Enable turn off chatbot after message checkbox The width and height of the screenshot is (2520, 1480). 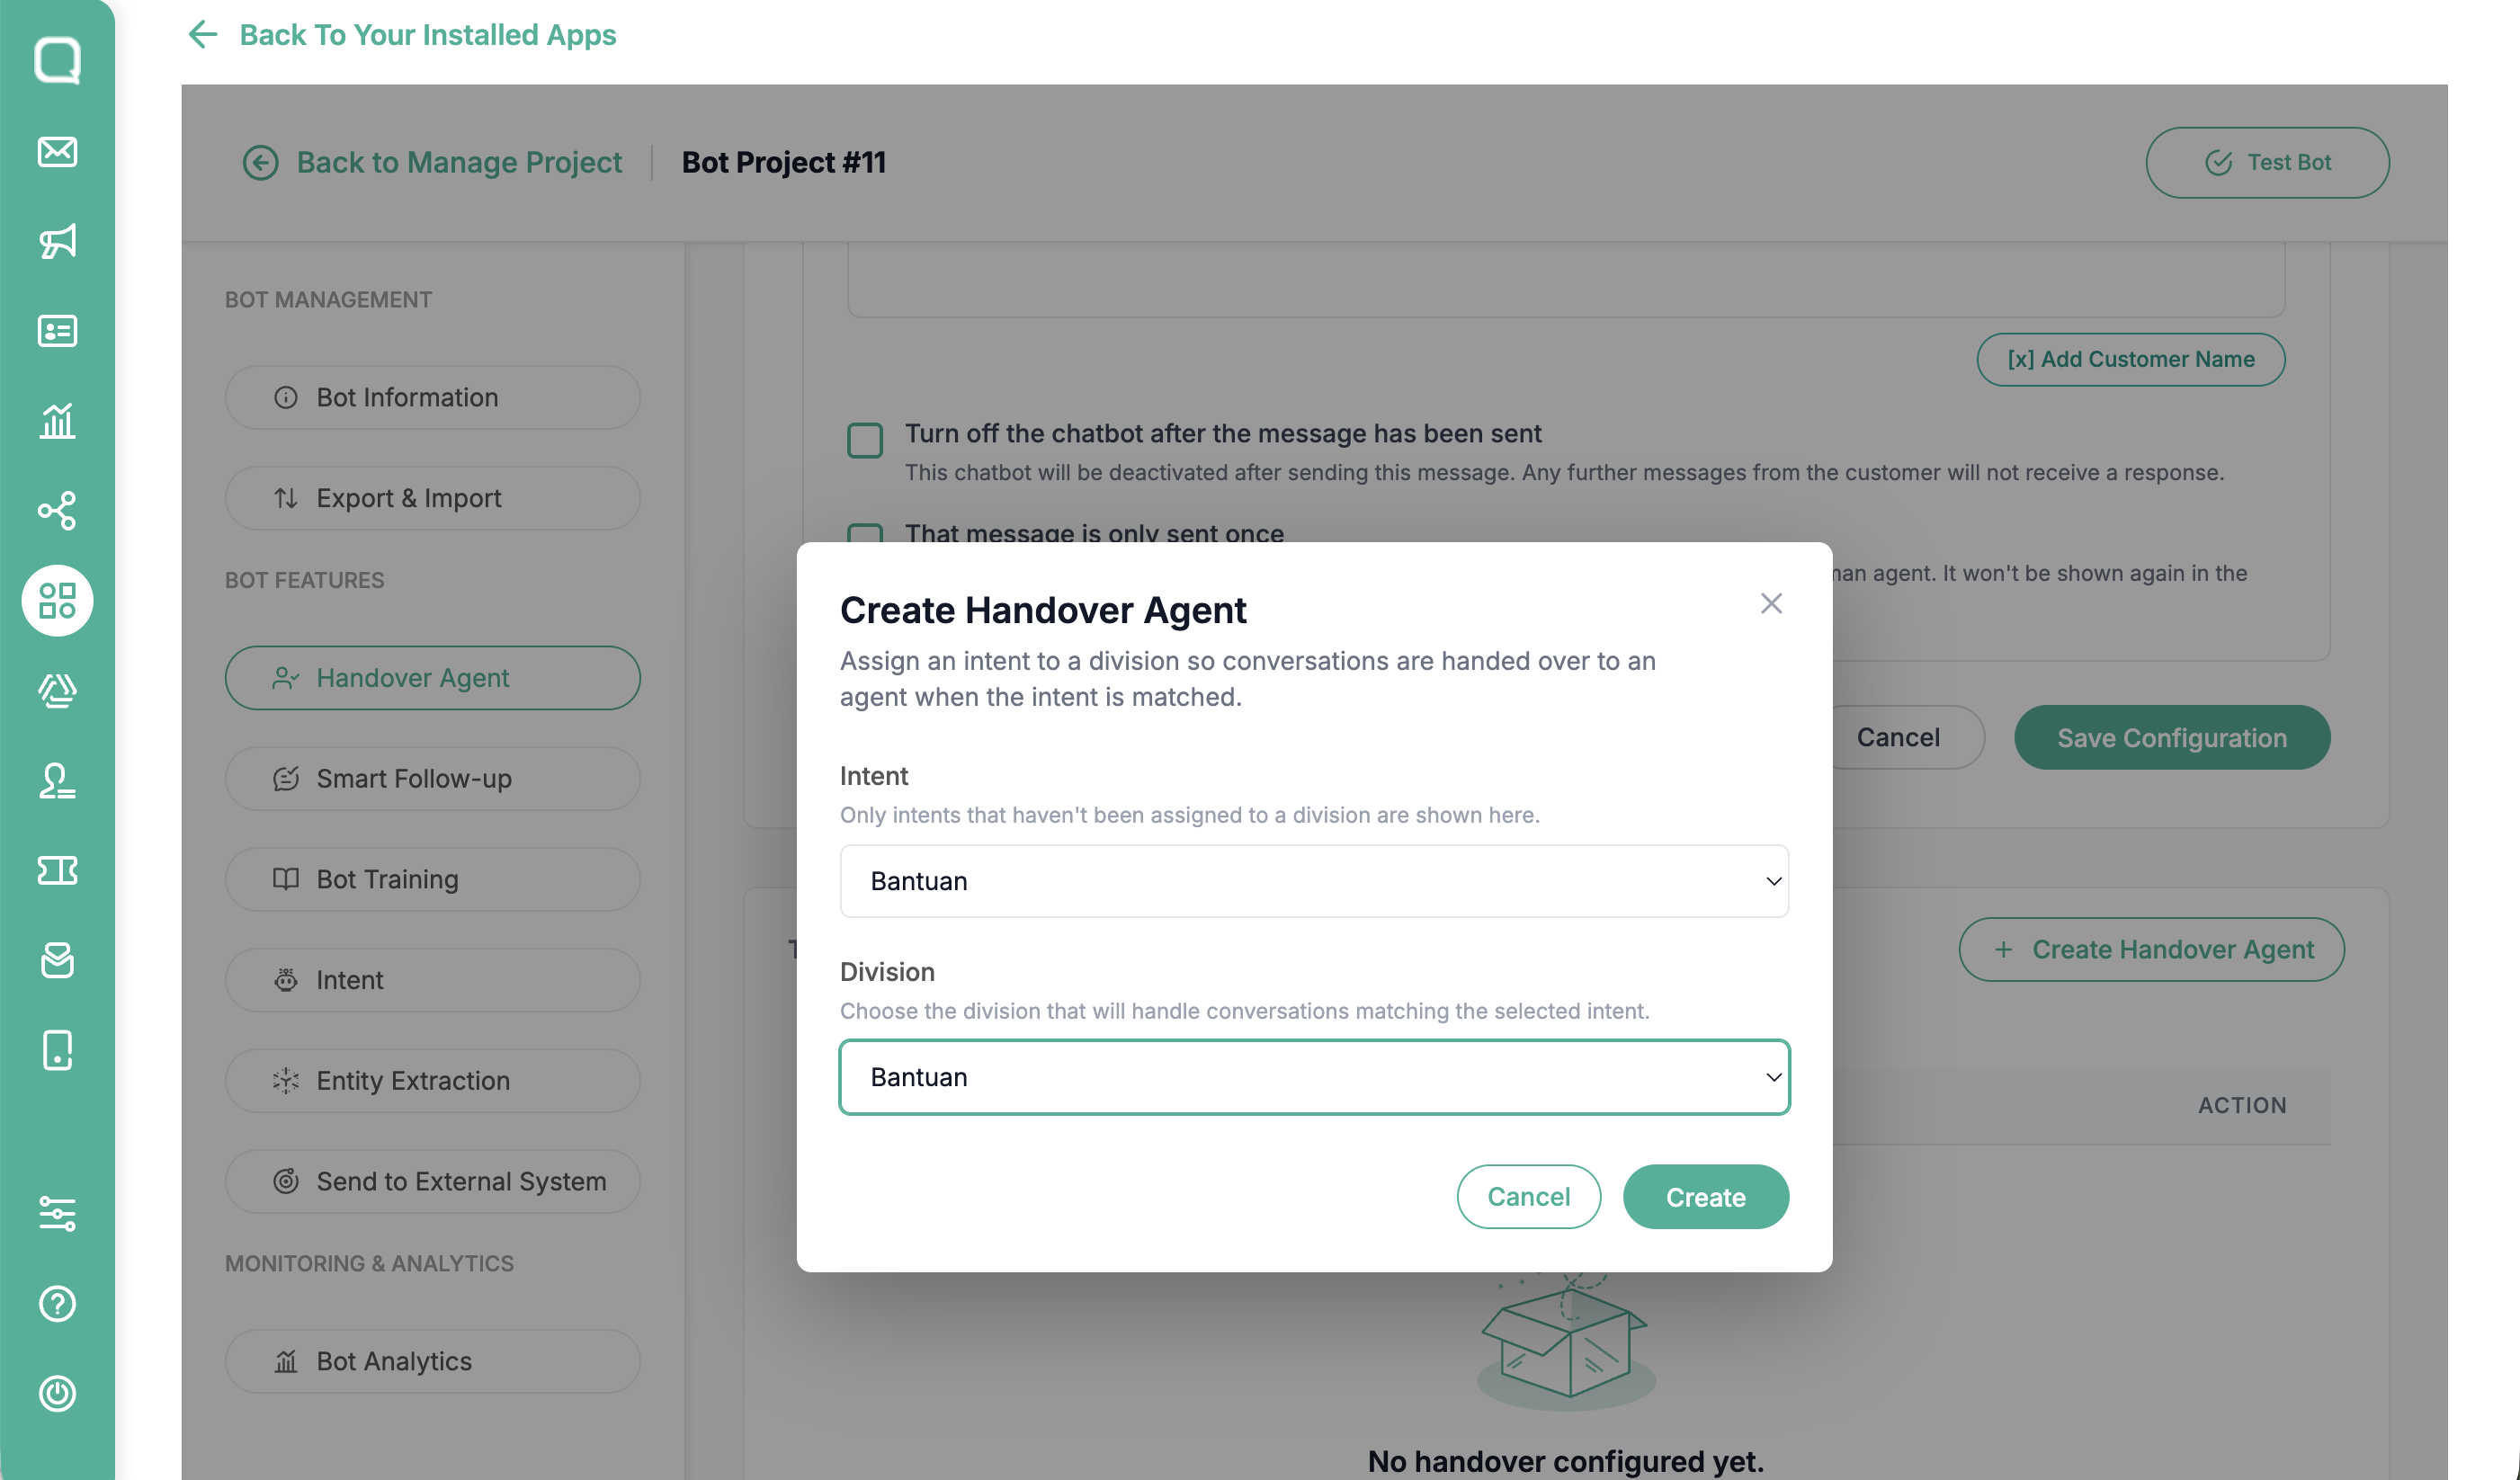[864, 439]
